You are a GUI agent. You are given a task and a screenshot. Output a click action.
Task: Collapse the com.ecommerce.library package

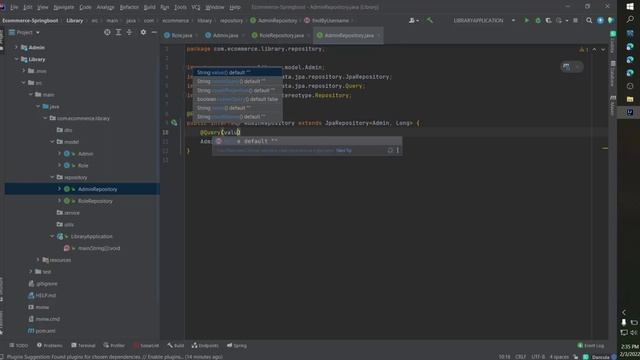coord(45,118)
